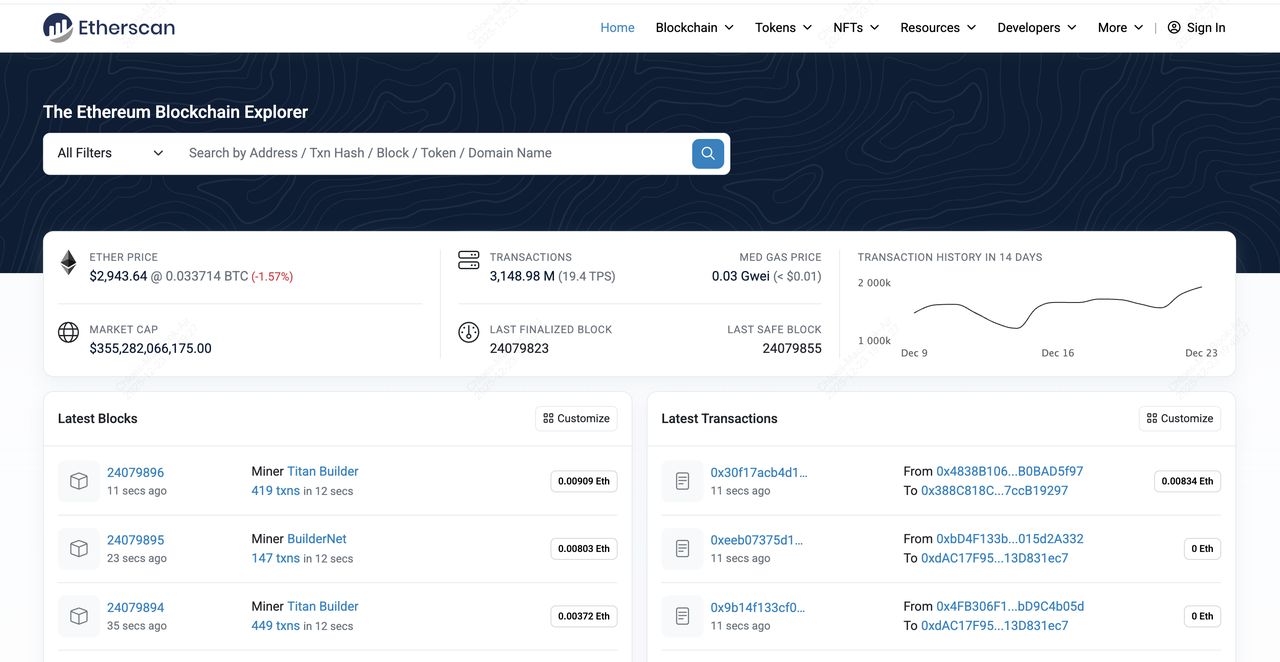This screenshot has height=662, width=1280.
Task: Expand the Tokens menu
Action: click(x=783, y=28)
